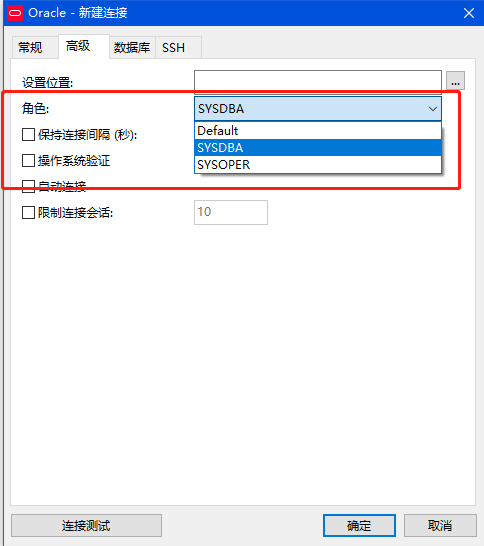This screenshot has width=484, height=546.
Task: Click the 设置位置 text field
Action: [318, 81]
